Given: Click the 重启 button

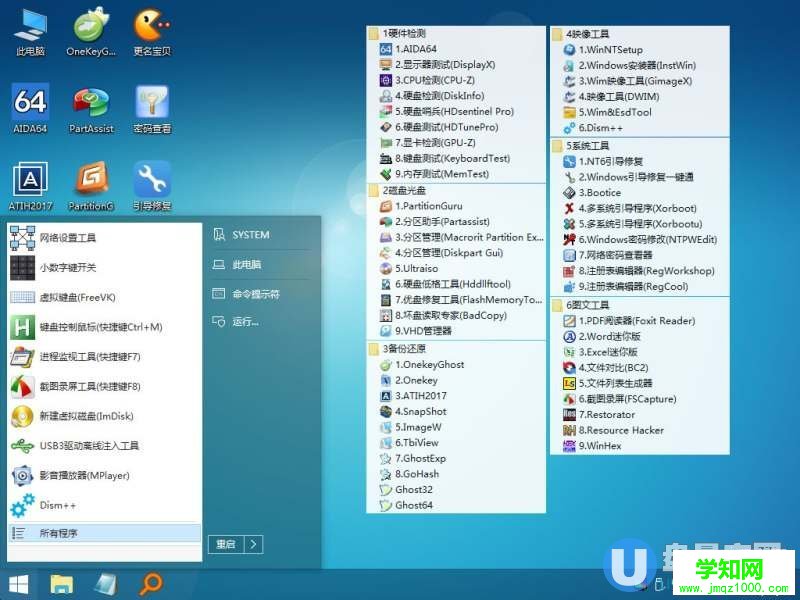Looking at the screenshot, I should coord(226,544).
